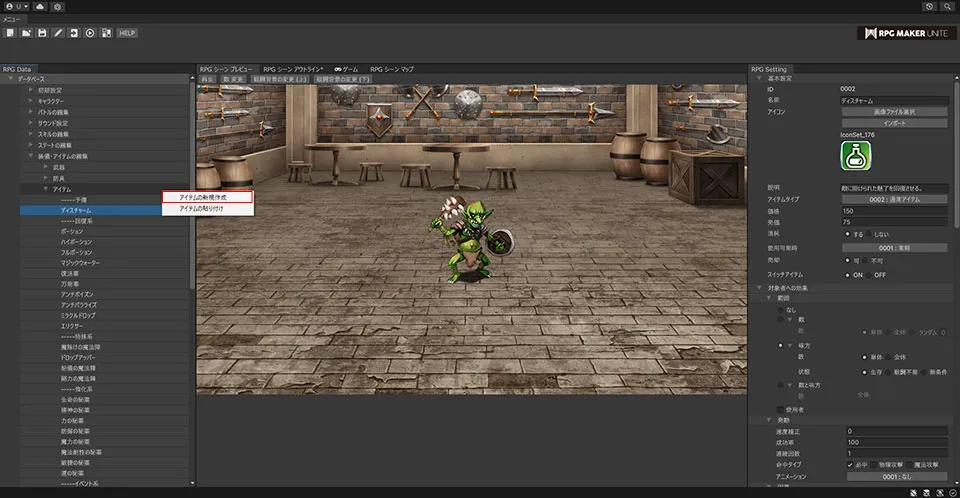This screenshot has height=498, width=960.
Task: Click the save floppy disk toolbar icon
Action: click(x=42, y=33)
